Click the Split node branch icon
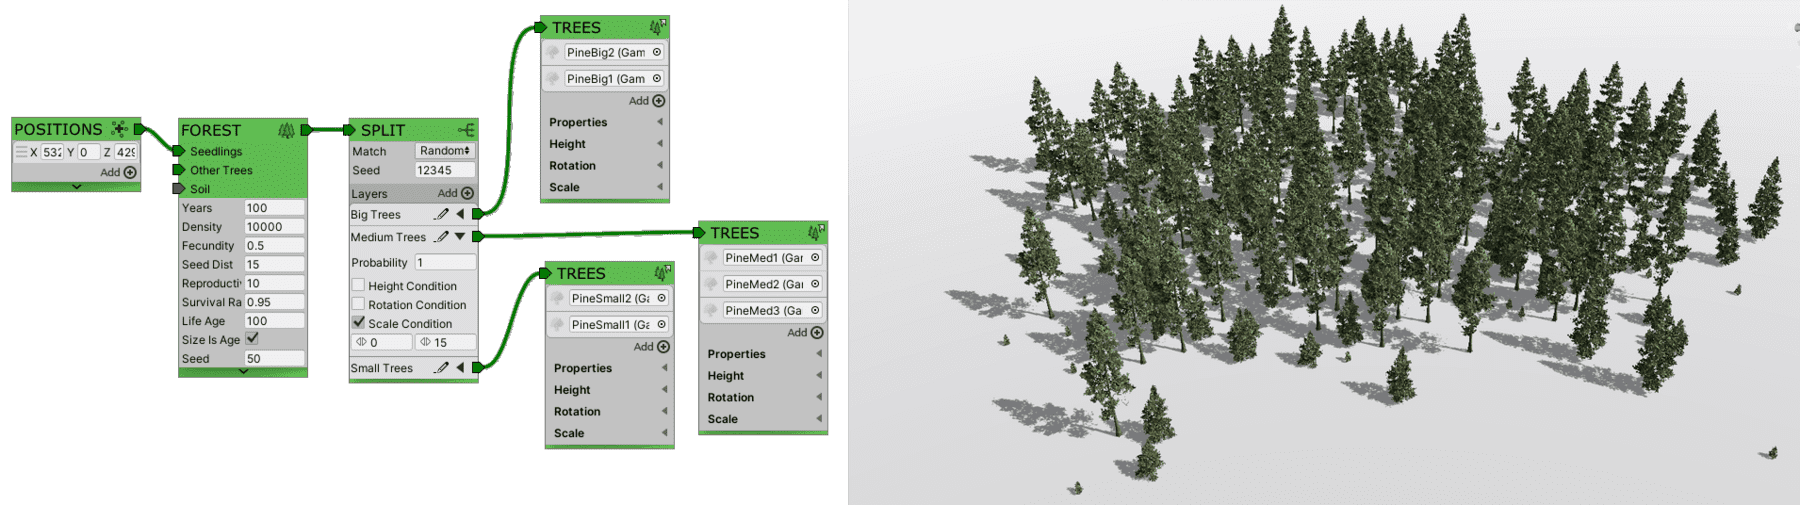1800x505 pixels. click(465, 130)
